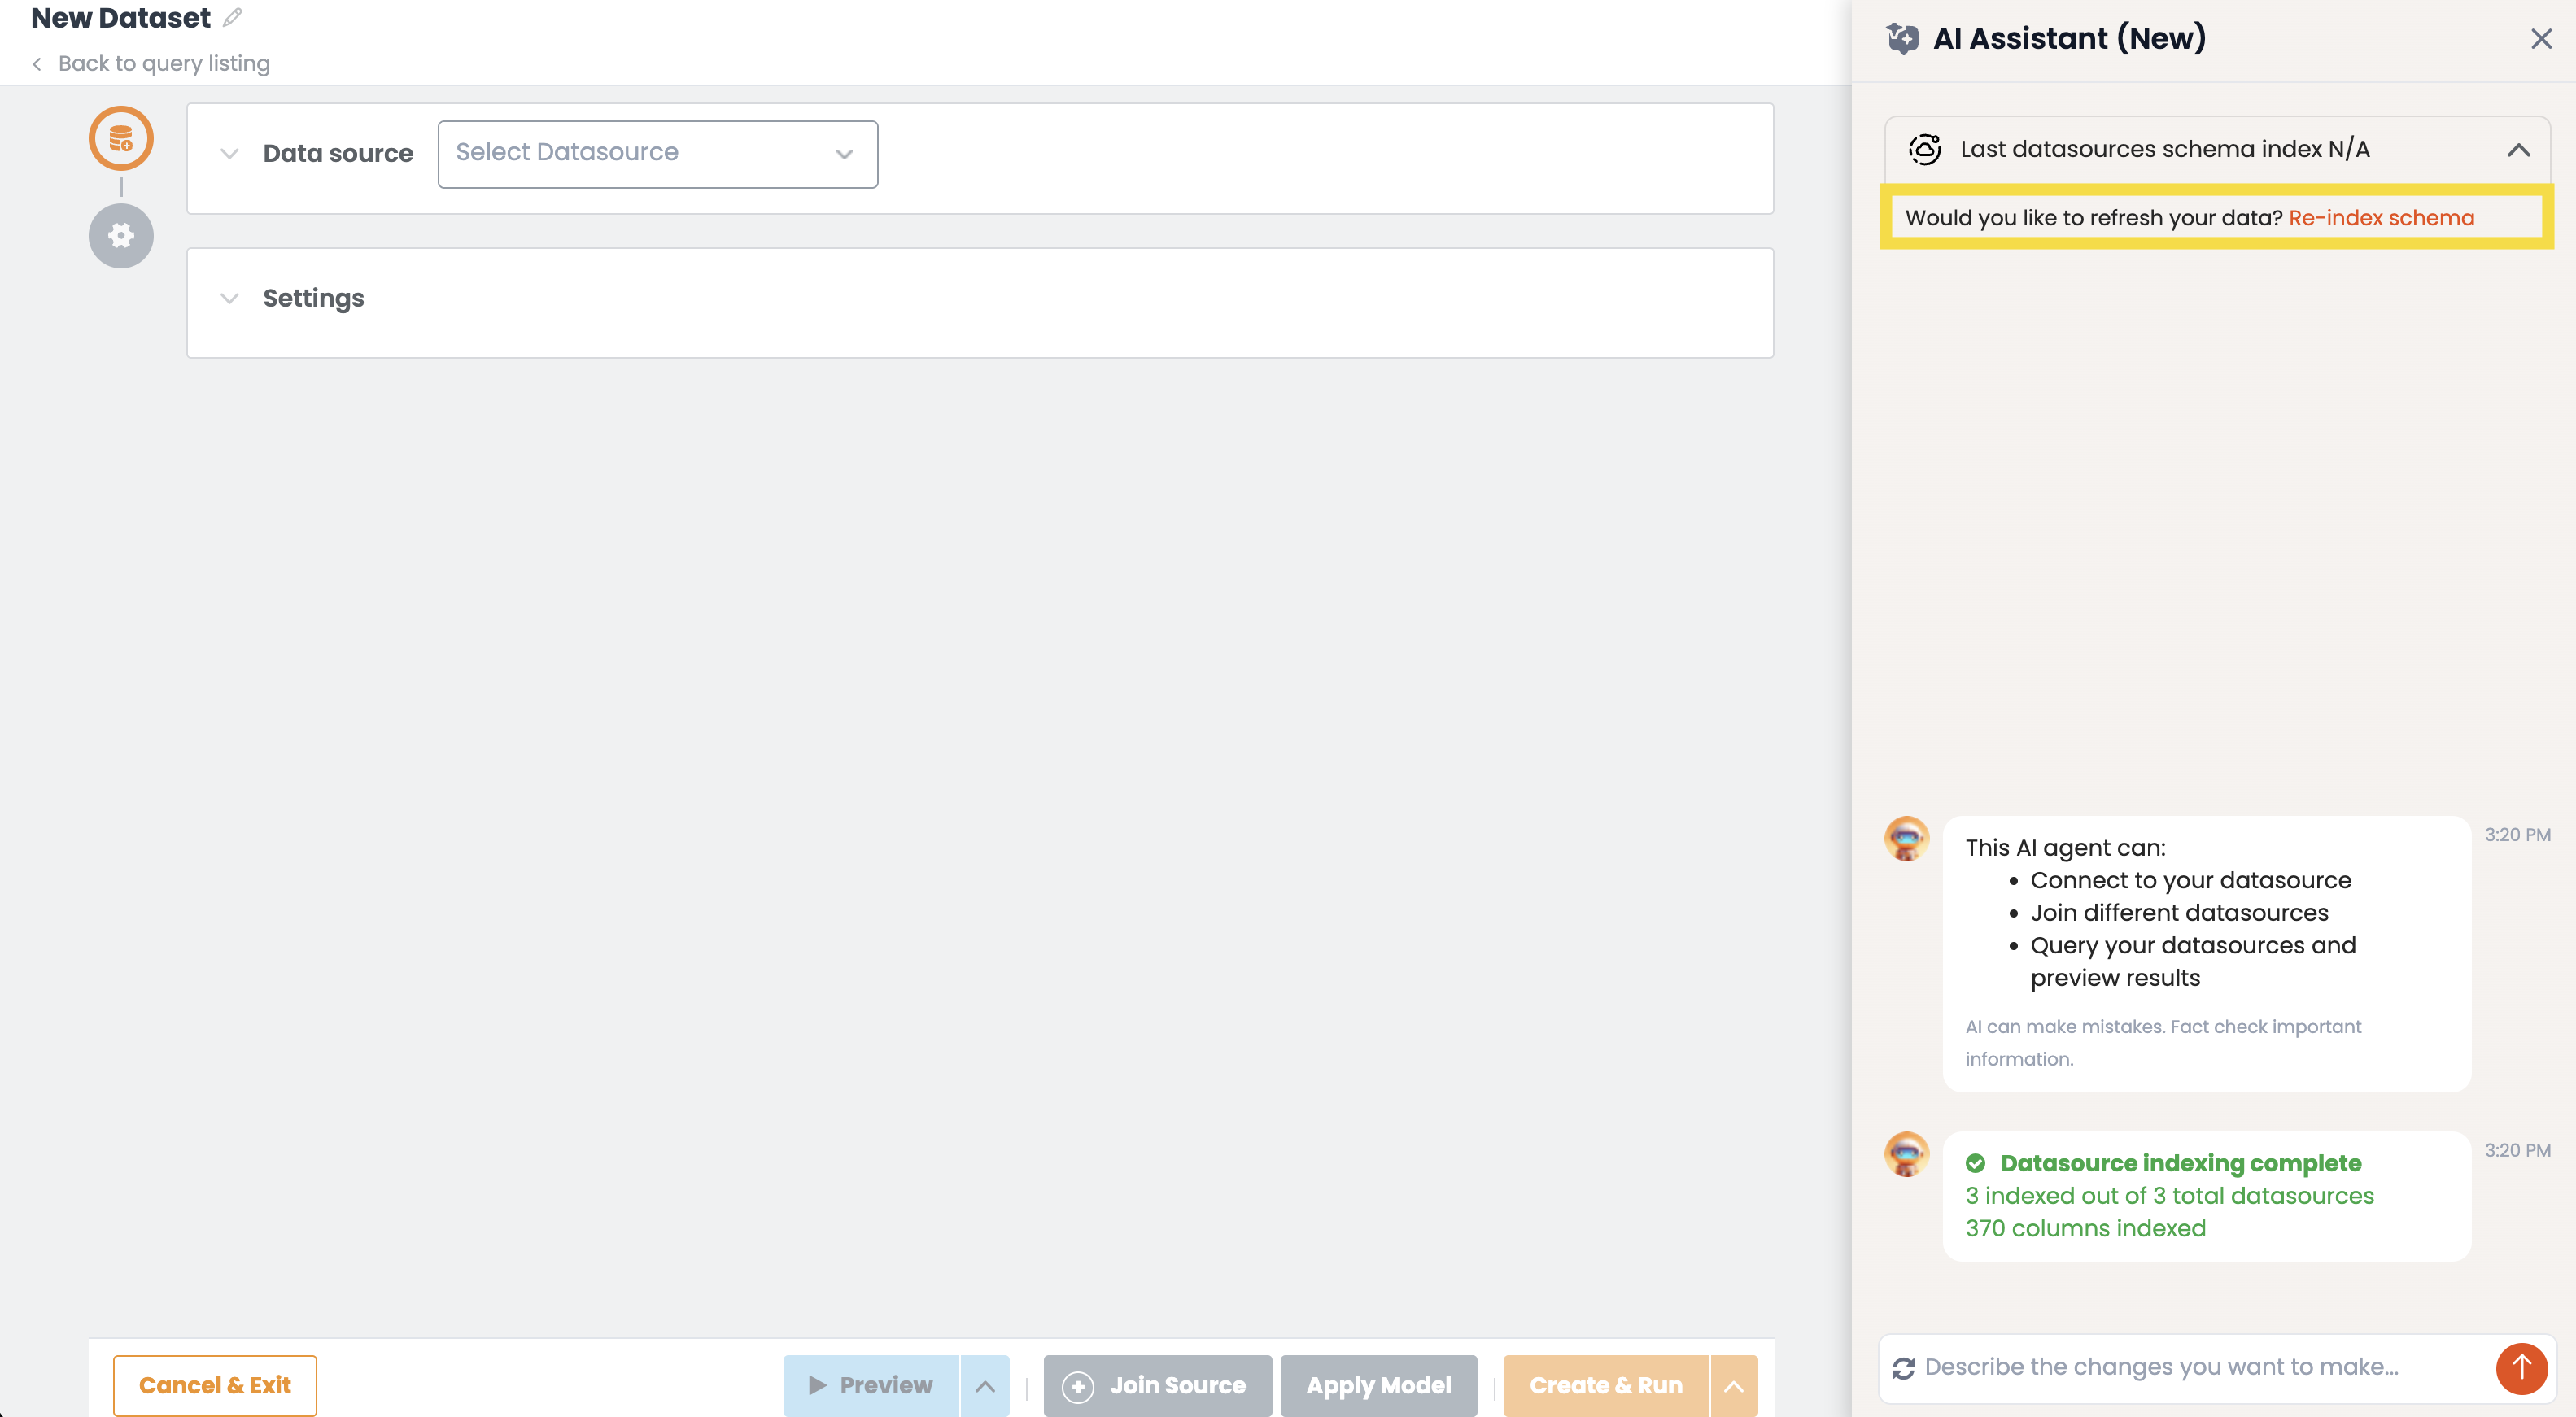Click the AI Assistant sparkle icon
The image size is (2576, 1417).
click(1902, 38)
